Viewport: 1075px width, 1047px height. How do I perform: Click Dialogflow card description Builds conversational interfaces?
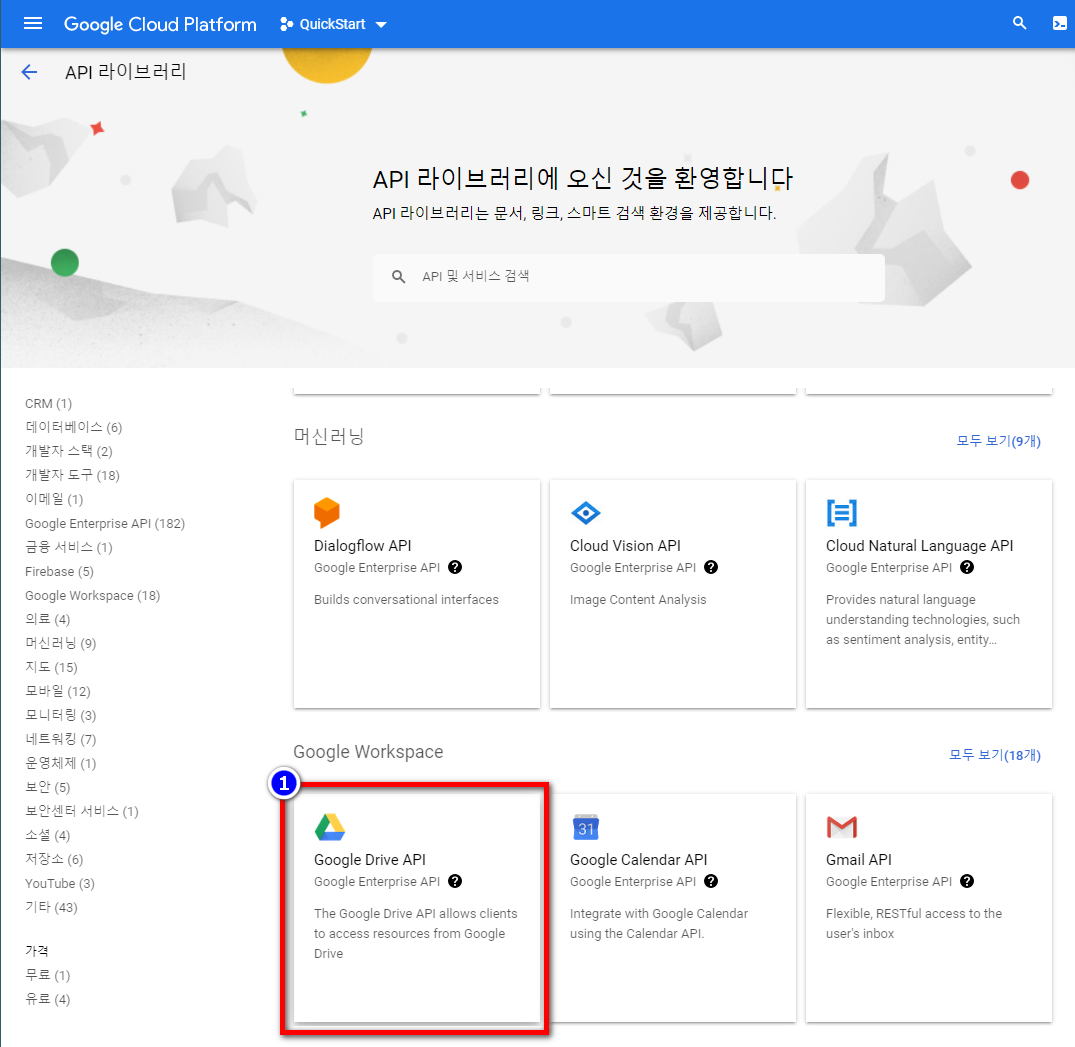(x=406, y=599)
